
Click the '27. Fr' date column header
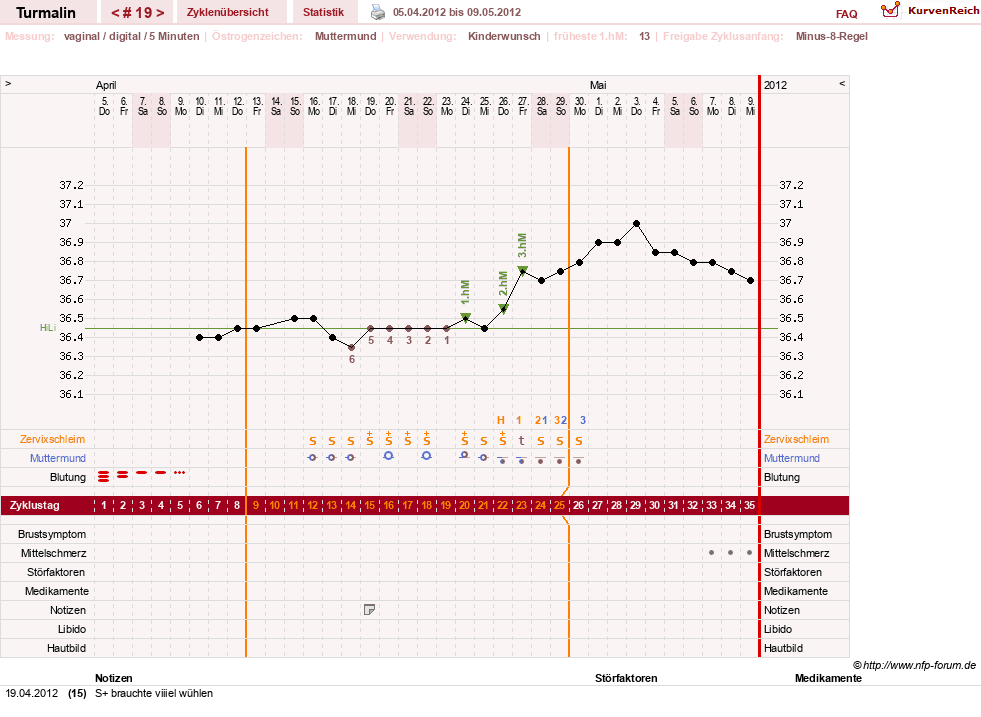pos(522,106)
